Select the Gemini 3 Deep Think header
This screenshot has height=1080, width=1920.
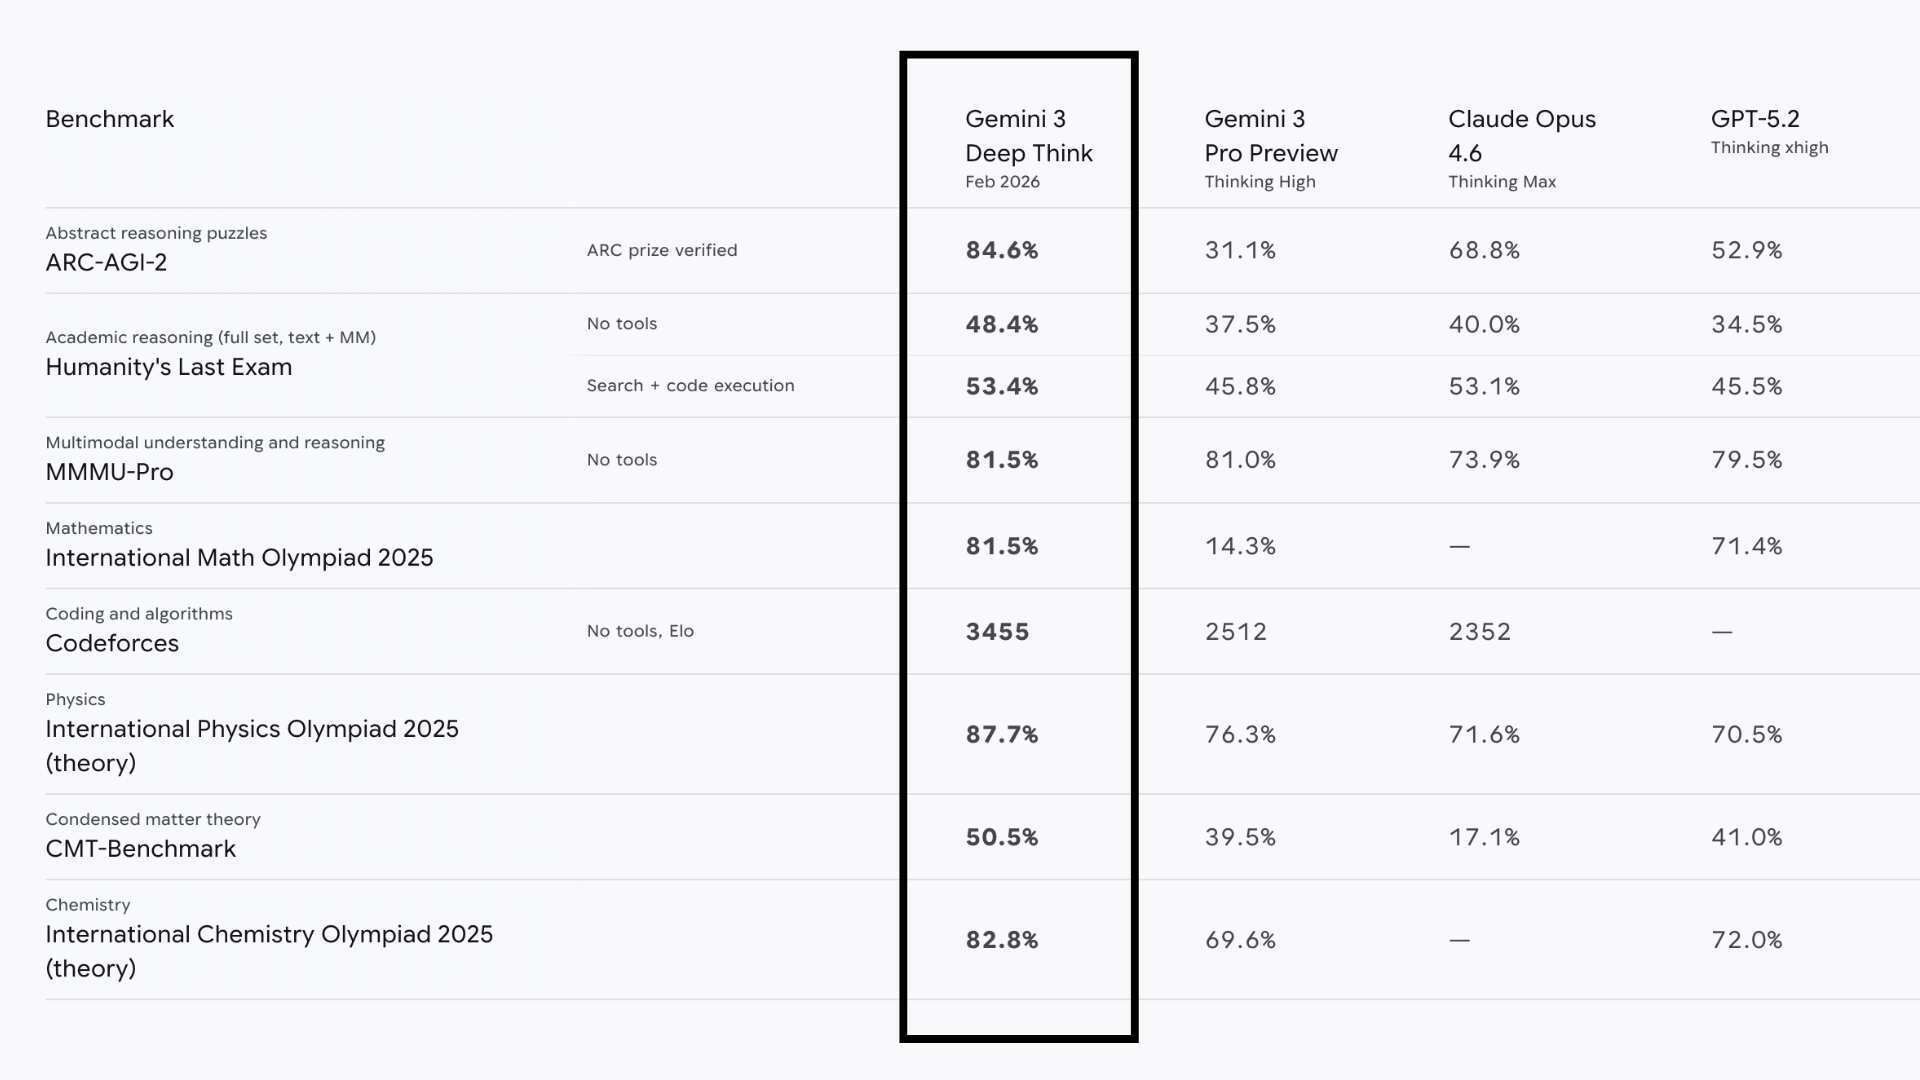[1028, 136]
